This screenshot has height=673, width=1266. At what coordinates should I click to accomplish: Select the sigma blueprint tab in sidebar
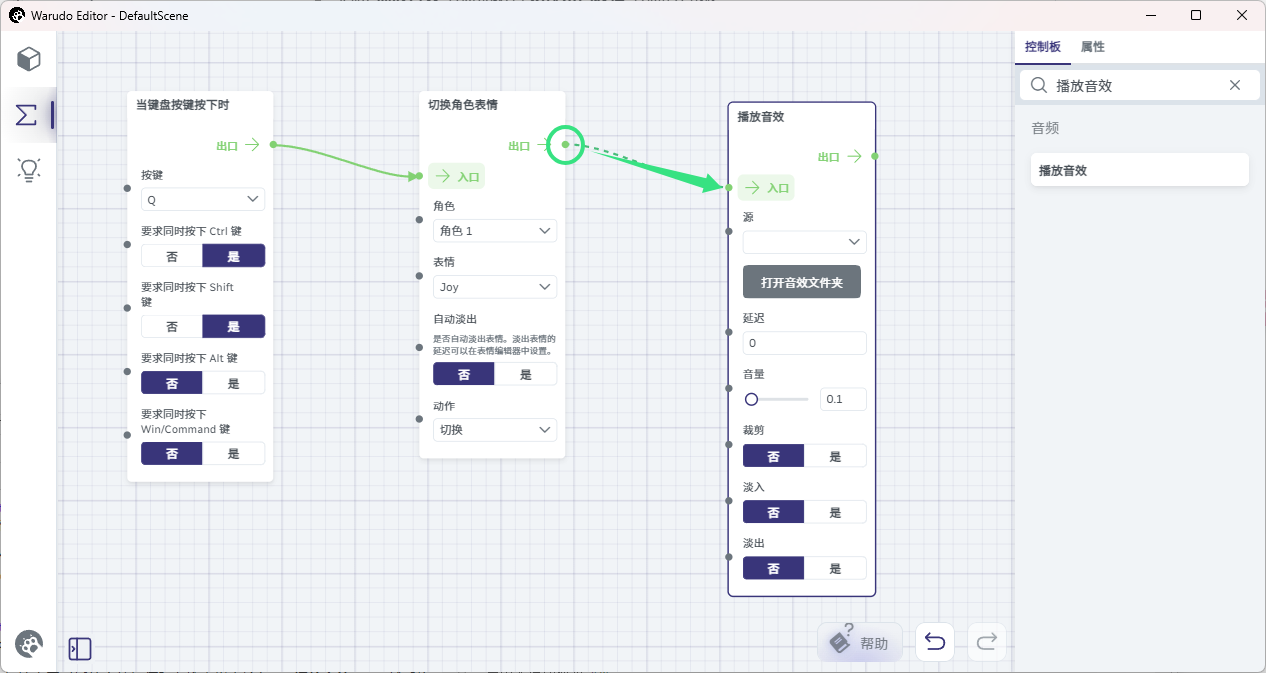click(x=27, y=115)
